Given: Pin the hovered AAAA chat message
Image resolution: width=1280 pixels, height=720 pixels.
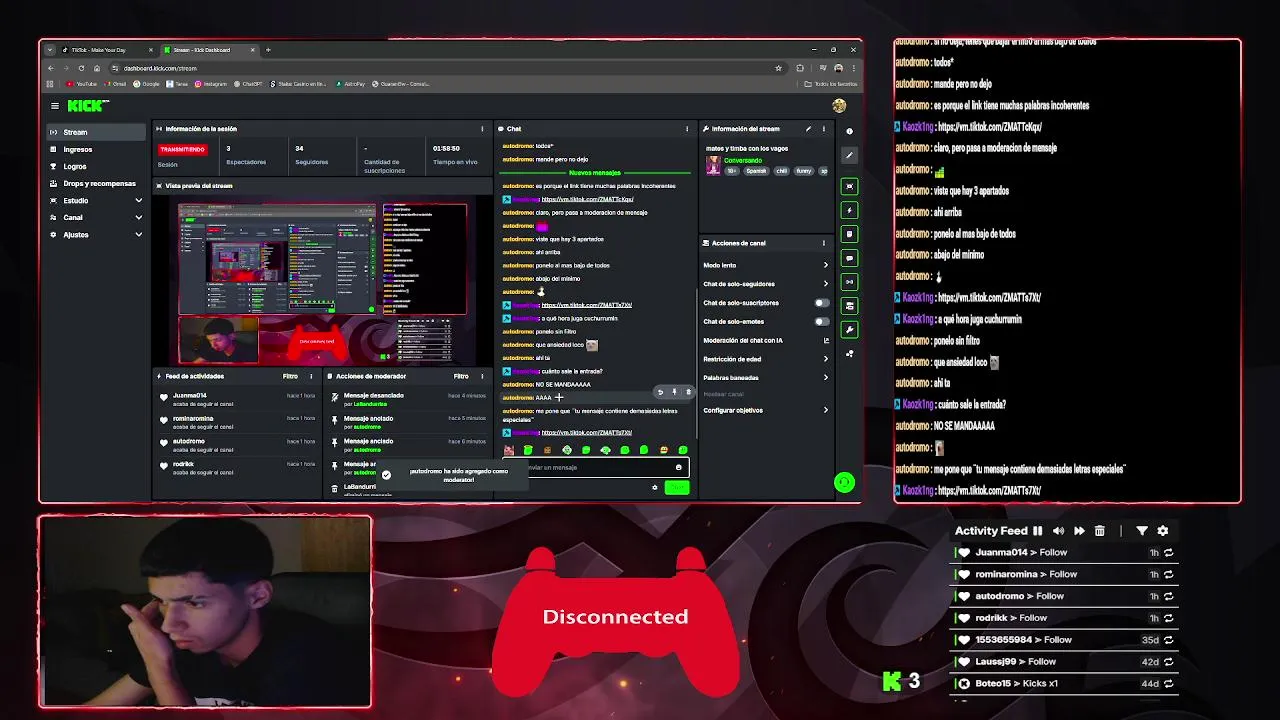Looking at the screenshot, I should (674, 392).
